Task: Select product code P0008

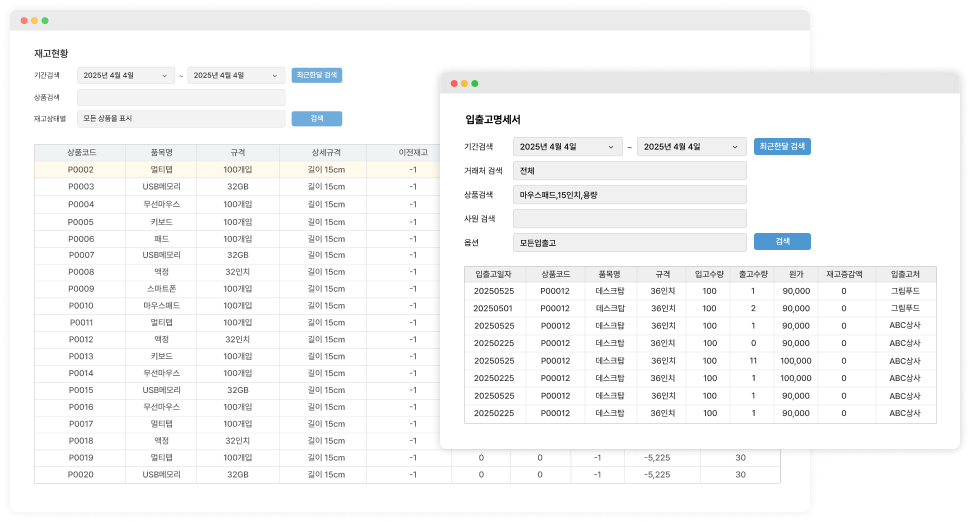Action: pos(81,272)
